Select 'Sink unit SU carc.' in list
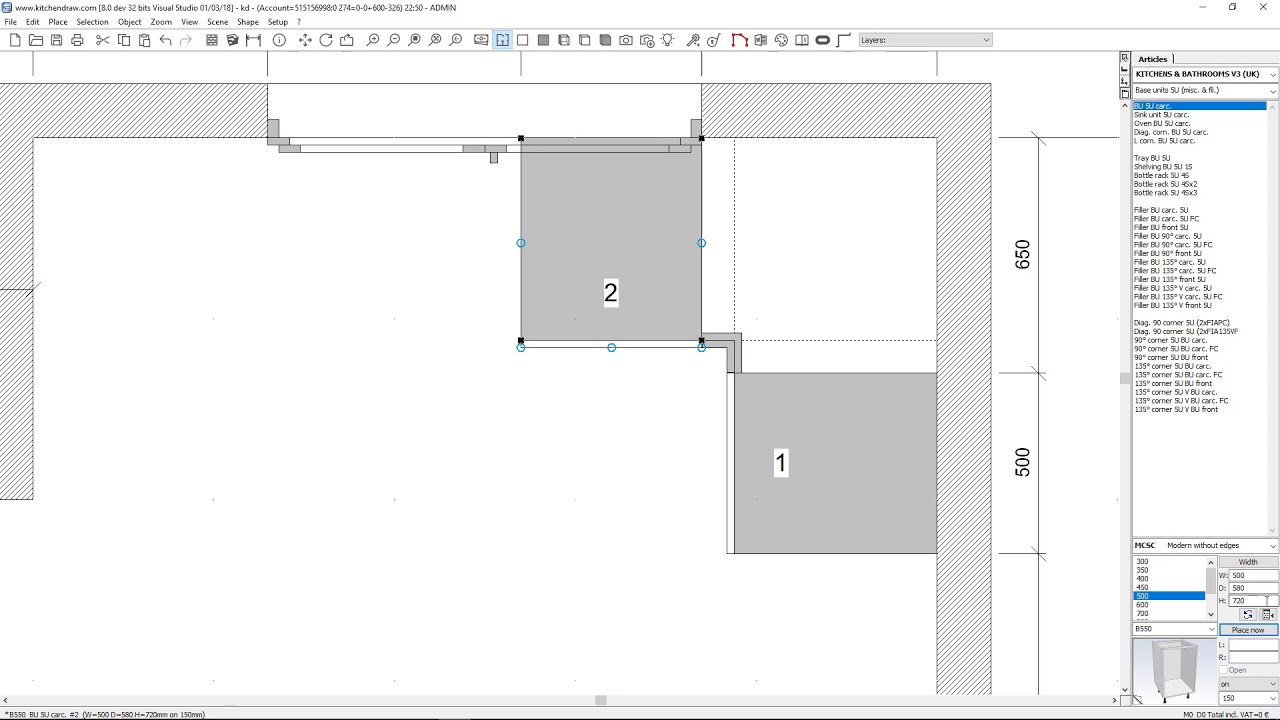 click(1162, 115)
